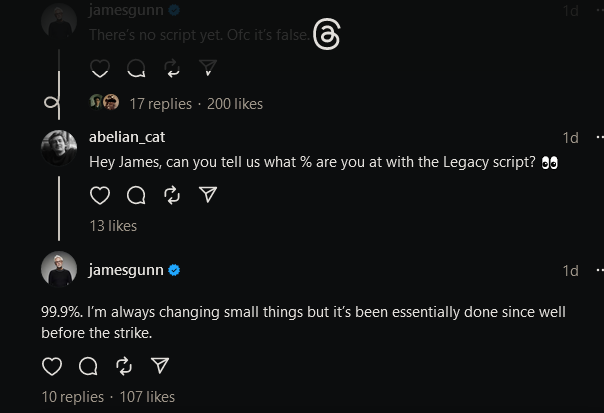Open more options for abelian_cat's post
604x413 pixels.
pos(599,137)
